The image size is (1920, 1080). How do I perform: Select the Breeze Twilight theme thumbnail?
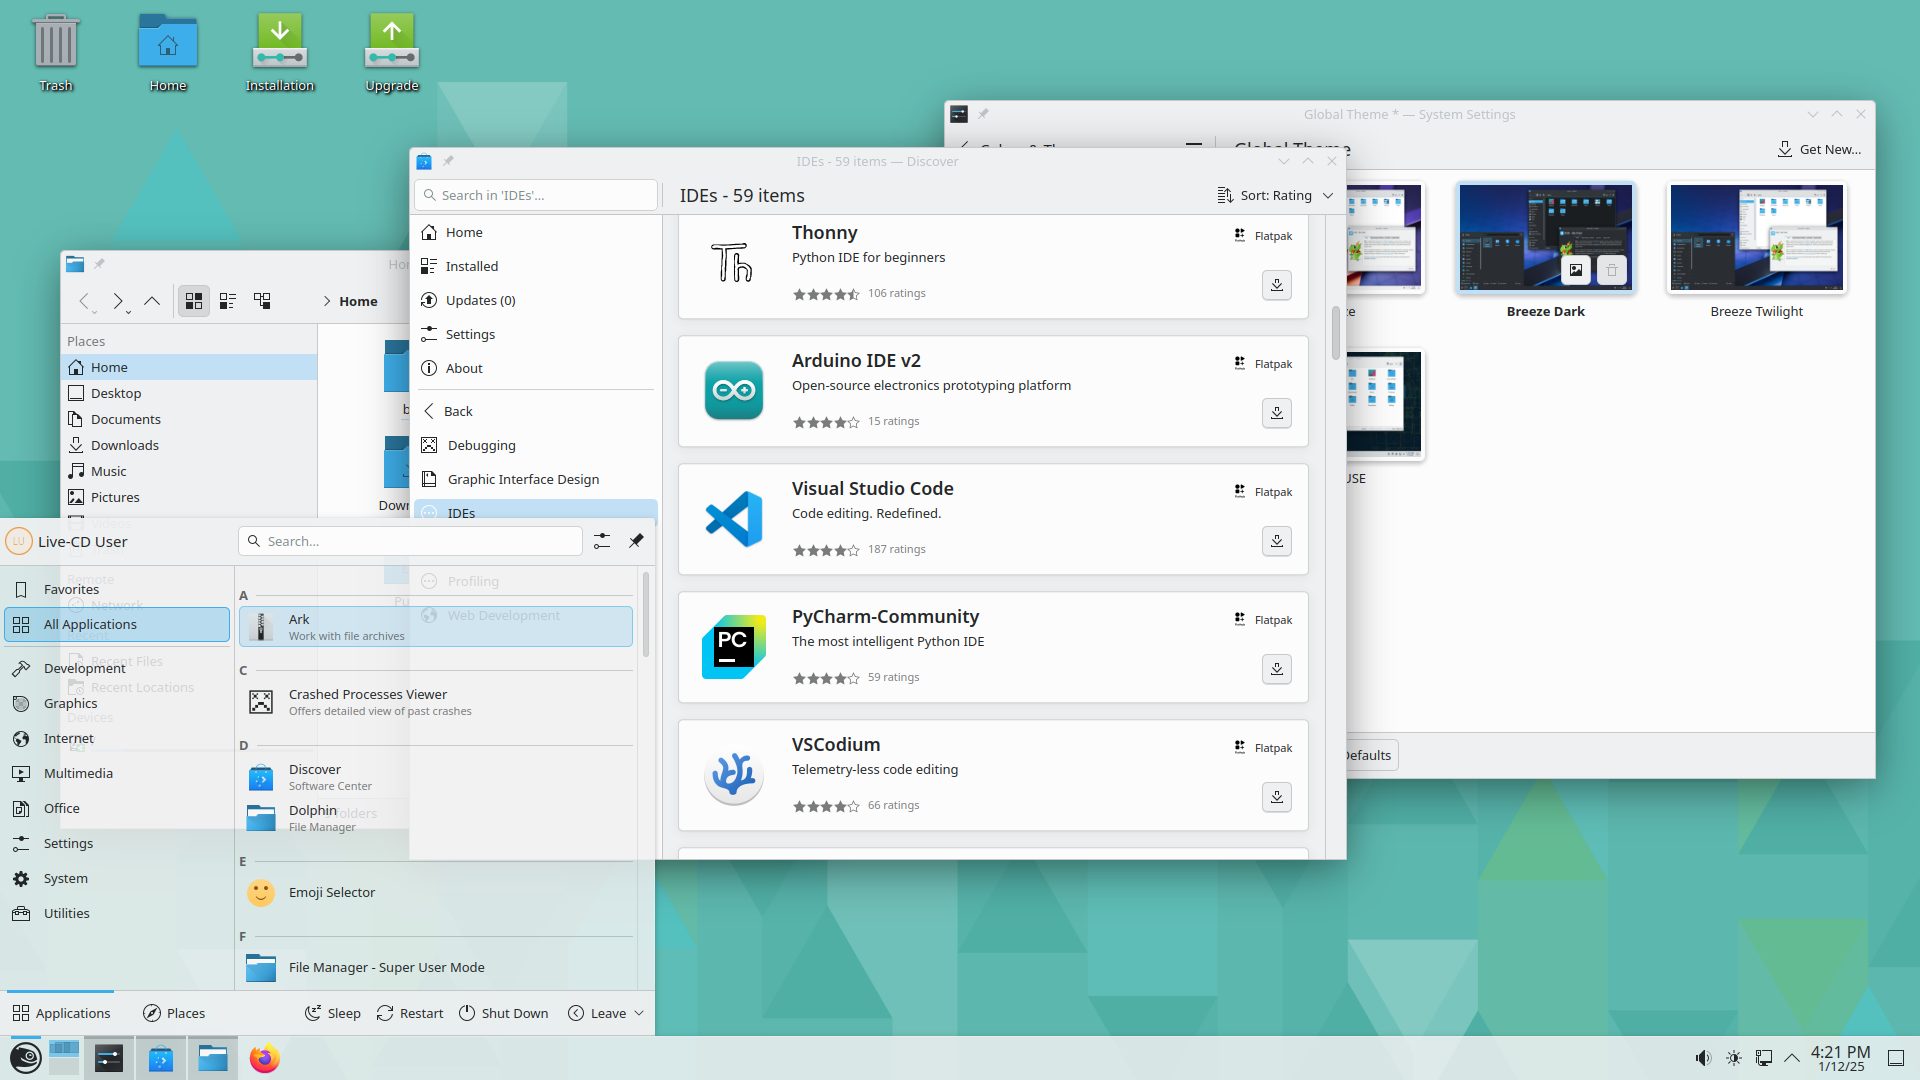(x=1756, y=238)
